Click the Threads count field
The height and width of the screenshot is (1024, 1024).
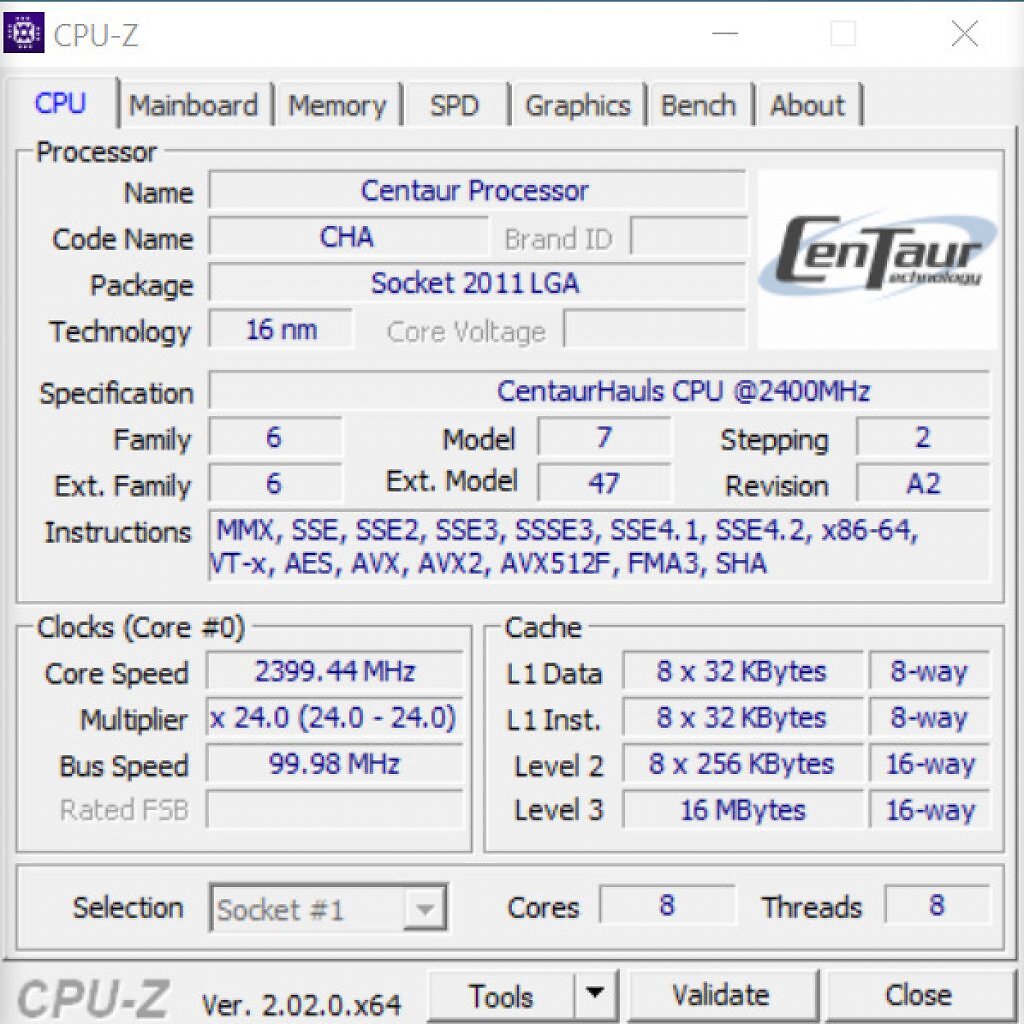(x=937, y=904)
